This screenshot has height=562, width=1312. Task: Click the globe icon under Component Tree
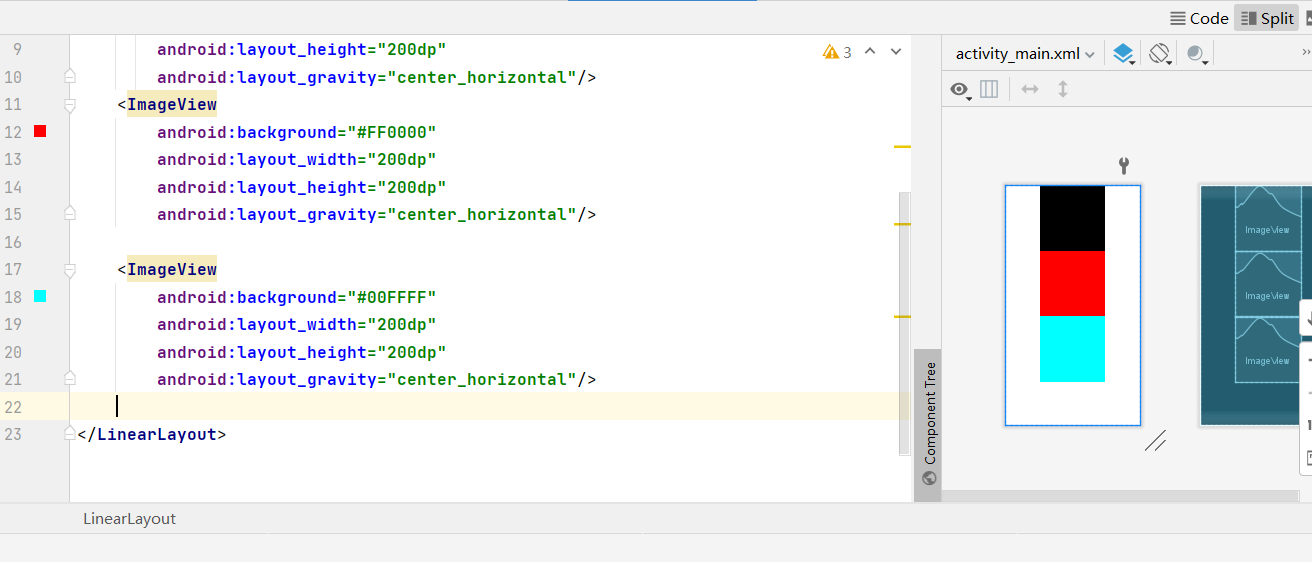[x=929, y=478]
